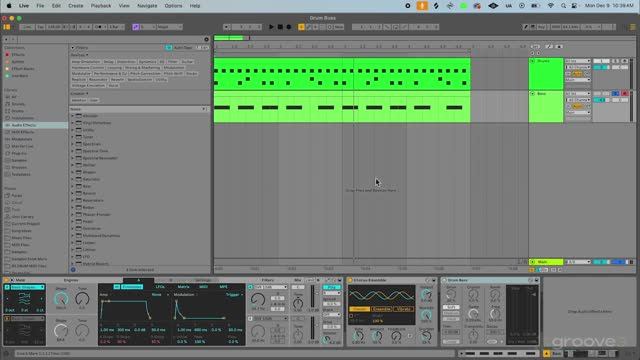The image size is (640, 360).
Task: Switch view using the top-right orange icon
Action: tap(632, 27)
